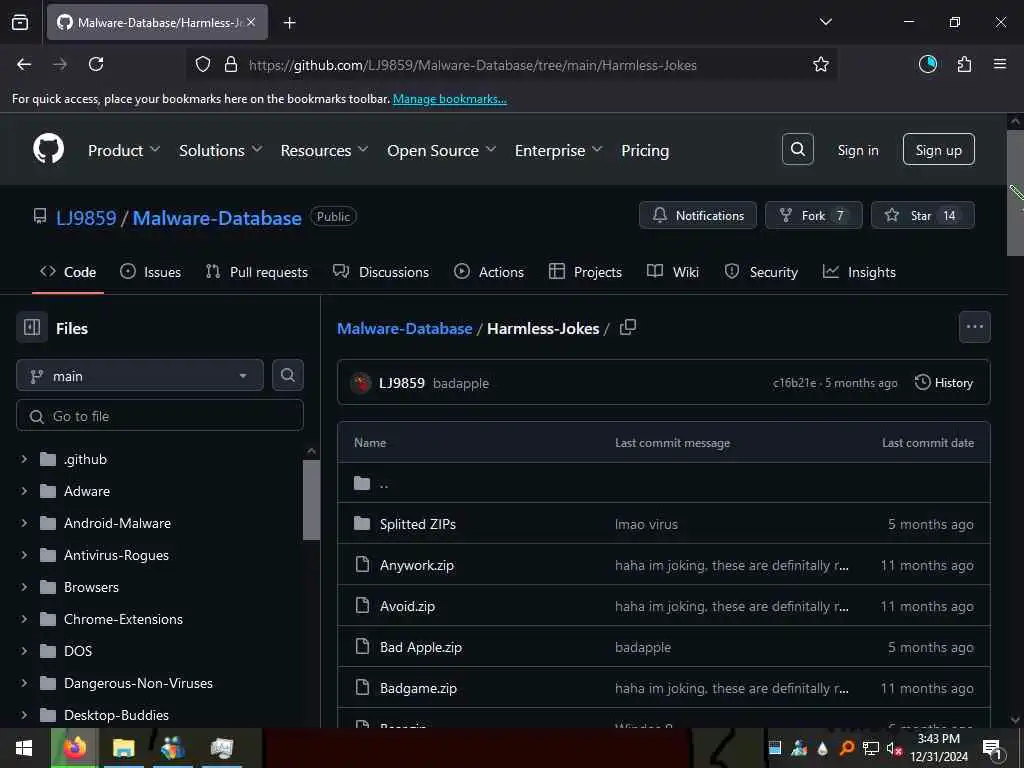
Task: Copy path icon next to Harmless-Jokes
Action: pyautogui.click(x=628, y=328)
